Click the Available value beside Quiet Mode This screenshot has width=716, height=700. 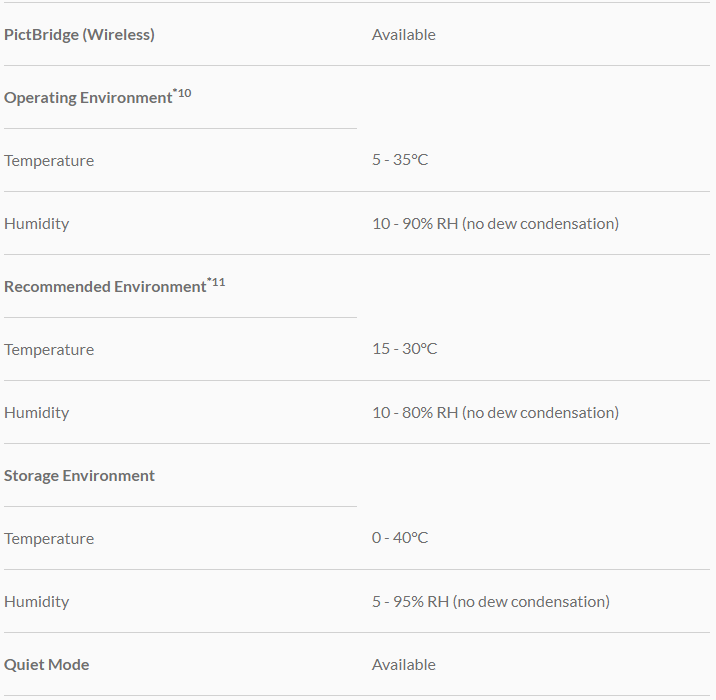coord(403,665)
